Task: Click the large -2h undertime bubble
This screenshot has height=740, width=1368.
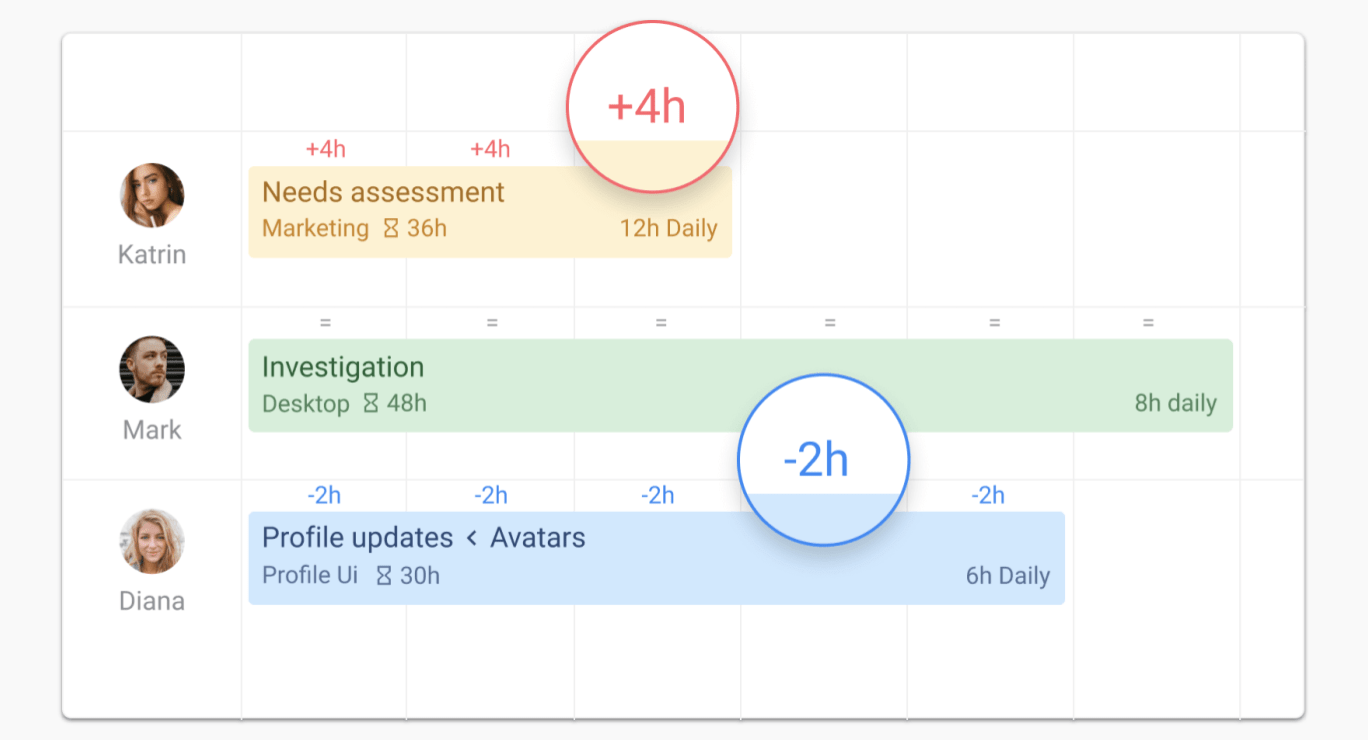Action: point(823,460)
